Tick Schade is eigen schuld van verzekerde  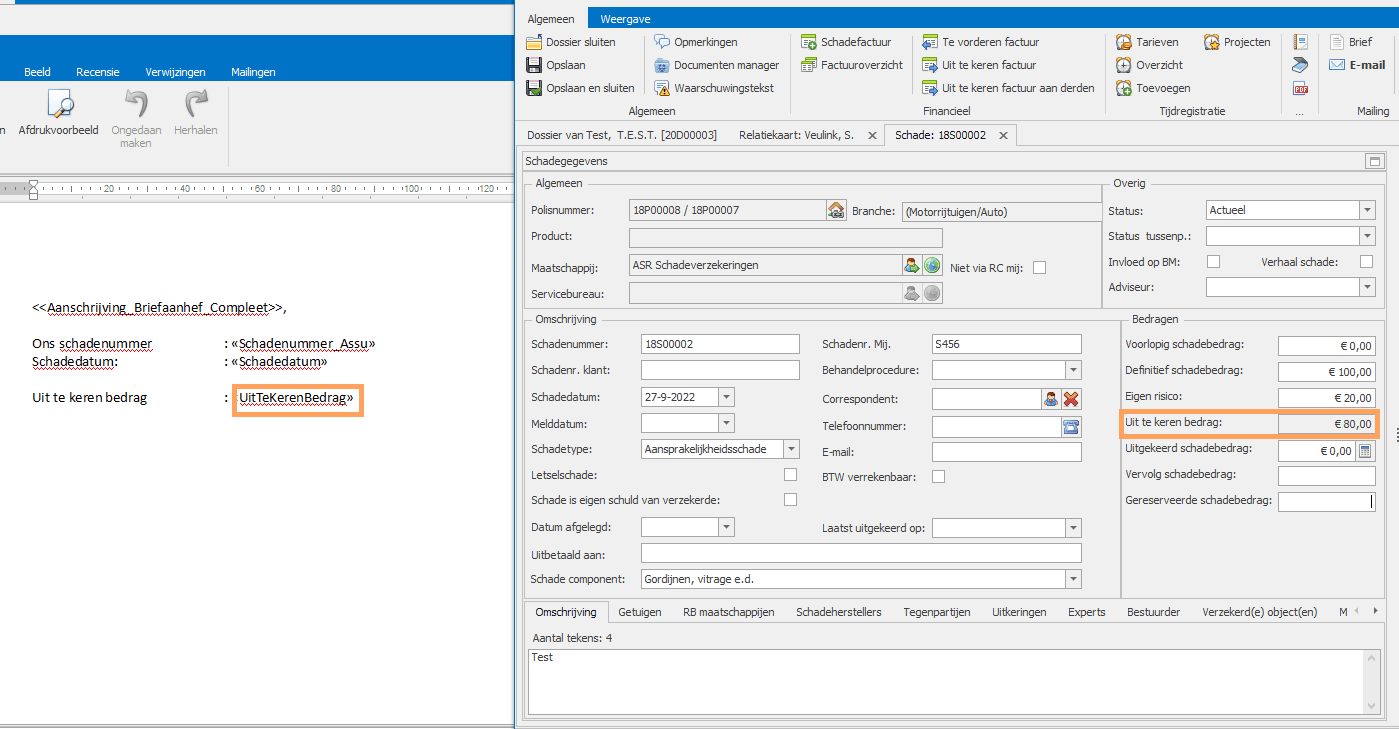[791, 499]
